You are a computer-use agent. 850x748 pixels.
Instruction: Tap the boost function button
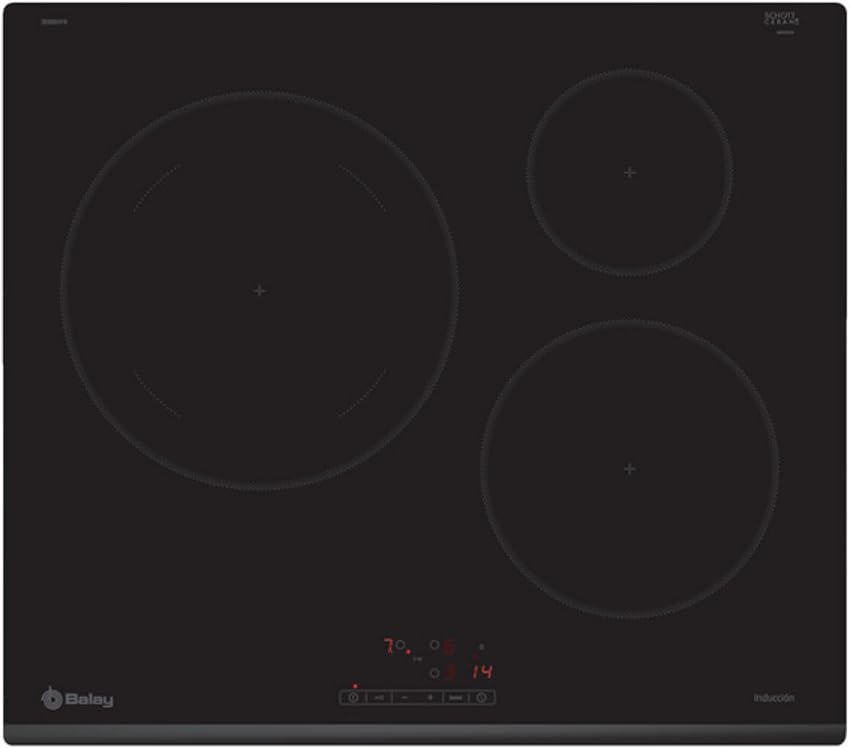pos(455,697)
